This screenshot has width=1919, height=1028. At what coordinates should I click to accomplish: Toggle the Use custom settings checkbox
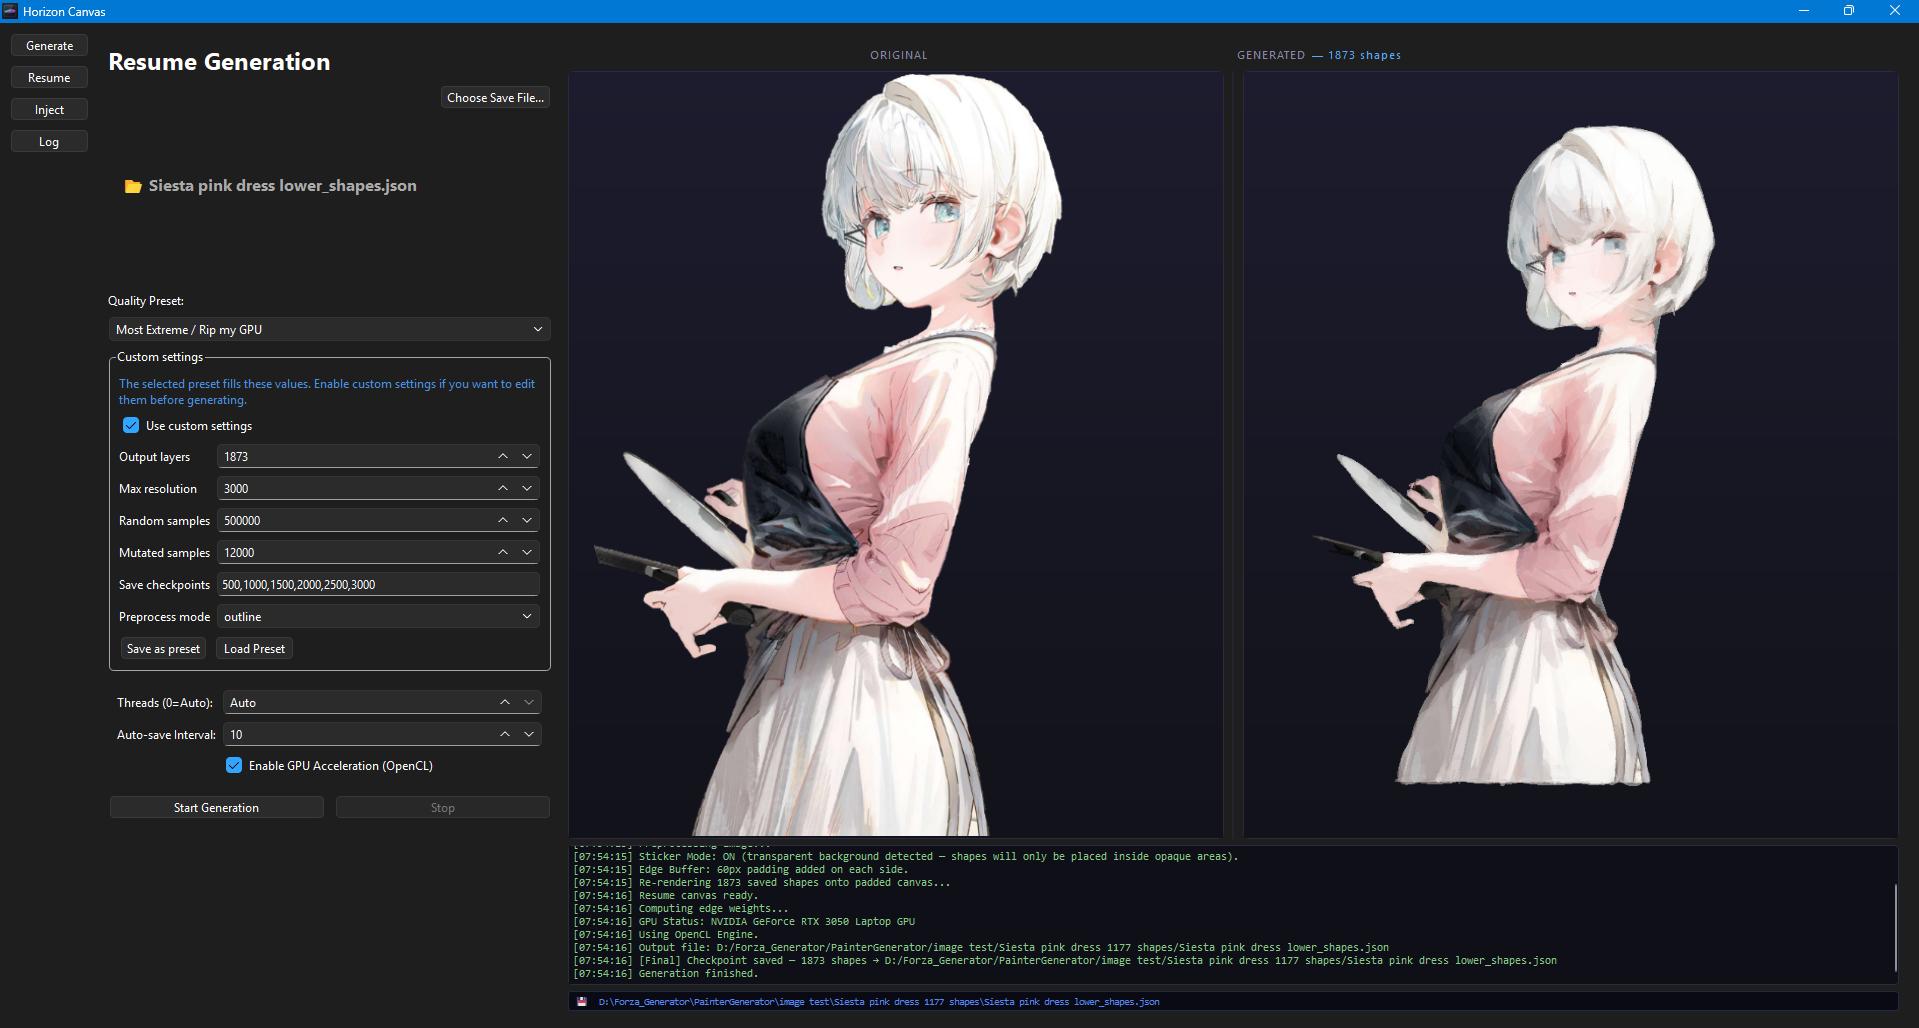click(x=131, y=425)
